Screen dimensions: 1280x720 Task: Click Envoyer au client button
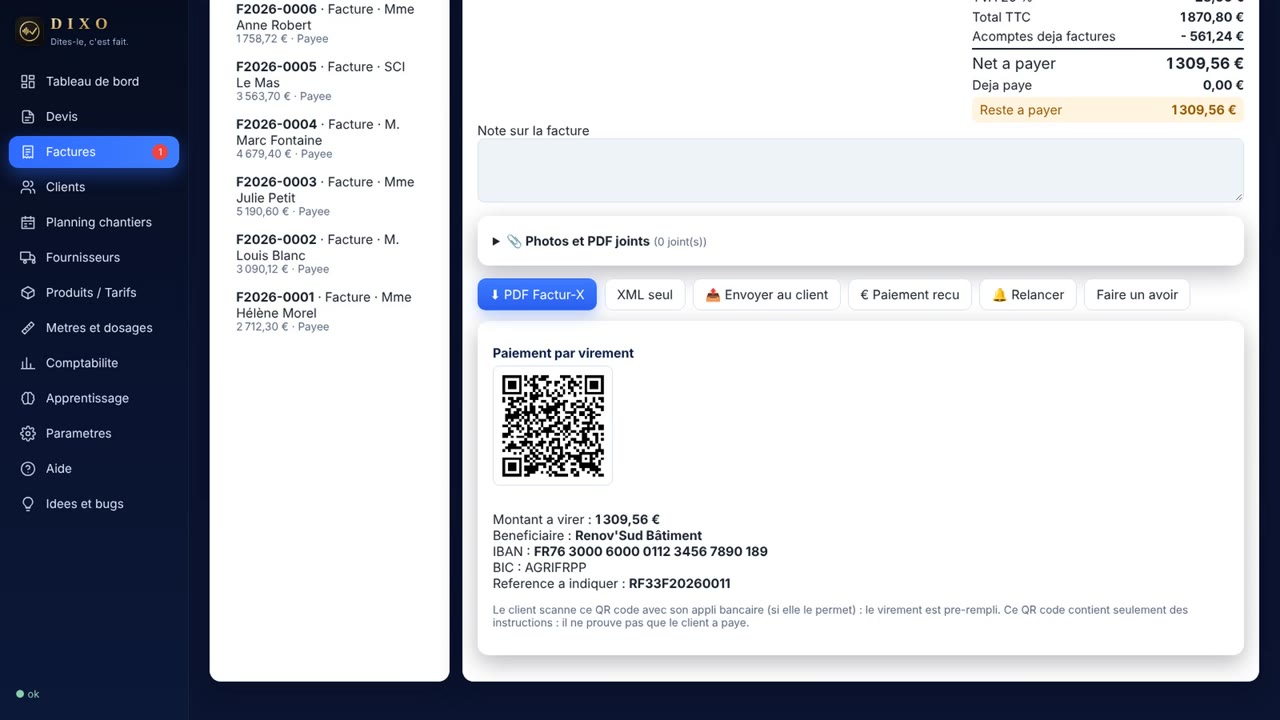767,294
